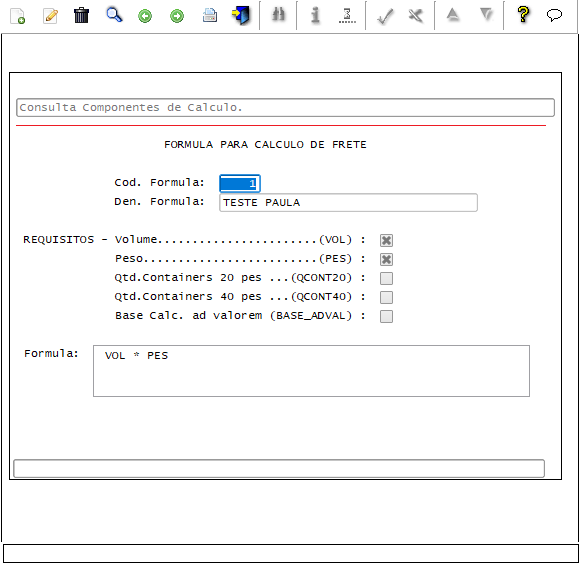Click the 'Cod. Formula:' label
582x568 pixels.
[x=159, y=183]
